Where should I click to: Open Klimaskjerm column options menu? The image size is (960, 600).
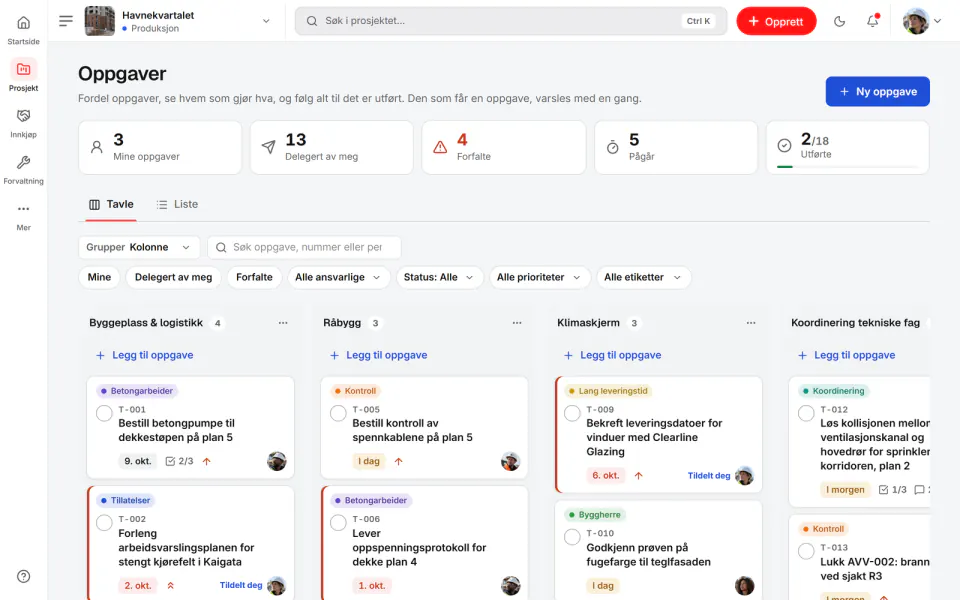(751, 323)
